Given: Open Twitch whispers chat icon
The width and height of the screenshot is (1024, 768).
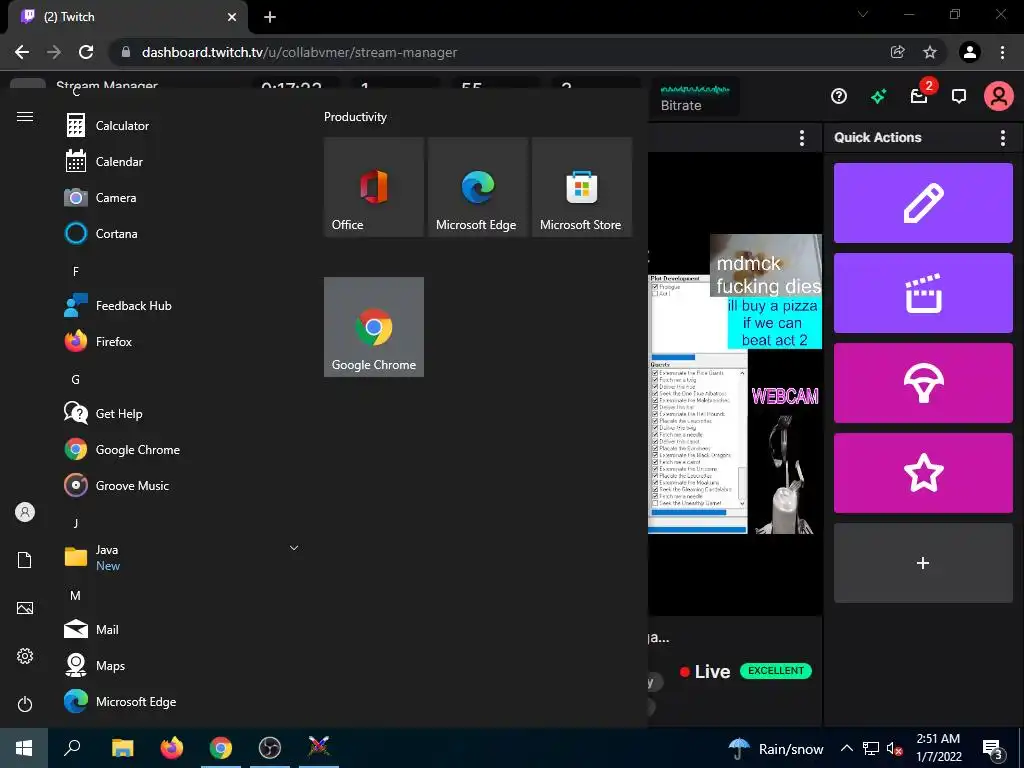Looking at the screenshot, I should [958, 97].
